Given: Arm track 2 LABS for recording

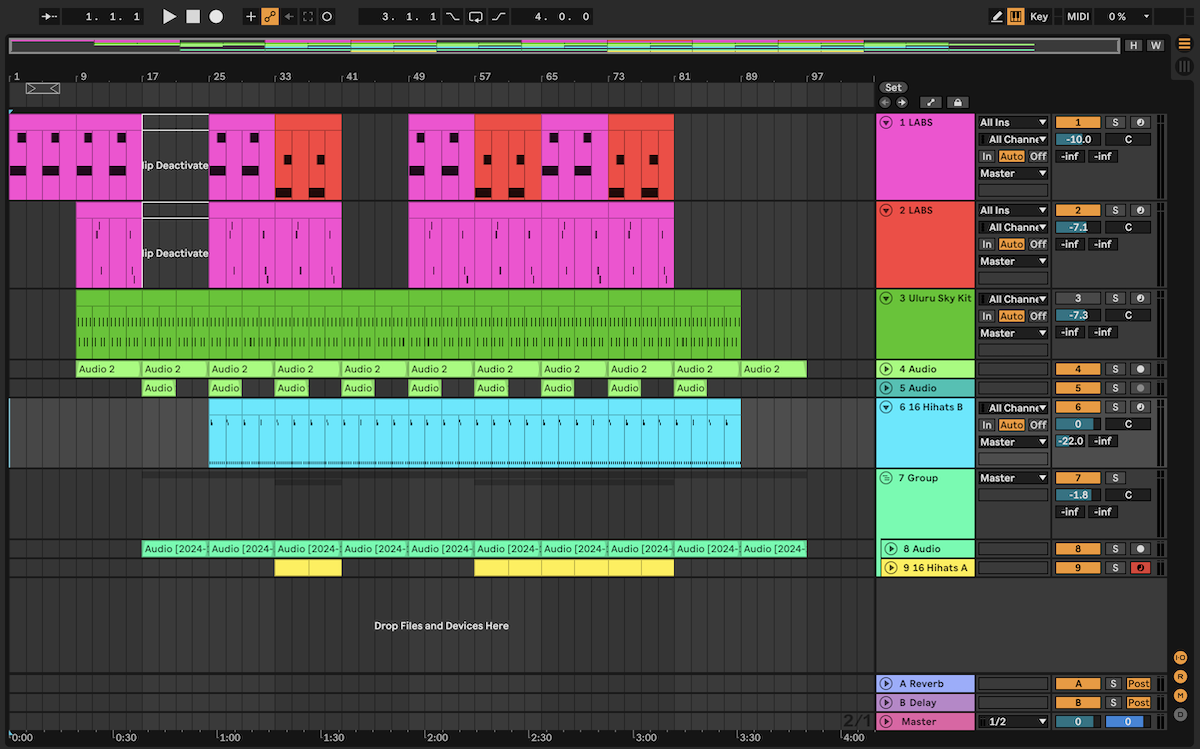Looking at the screenshot, I should click(1140, 211).
